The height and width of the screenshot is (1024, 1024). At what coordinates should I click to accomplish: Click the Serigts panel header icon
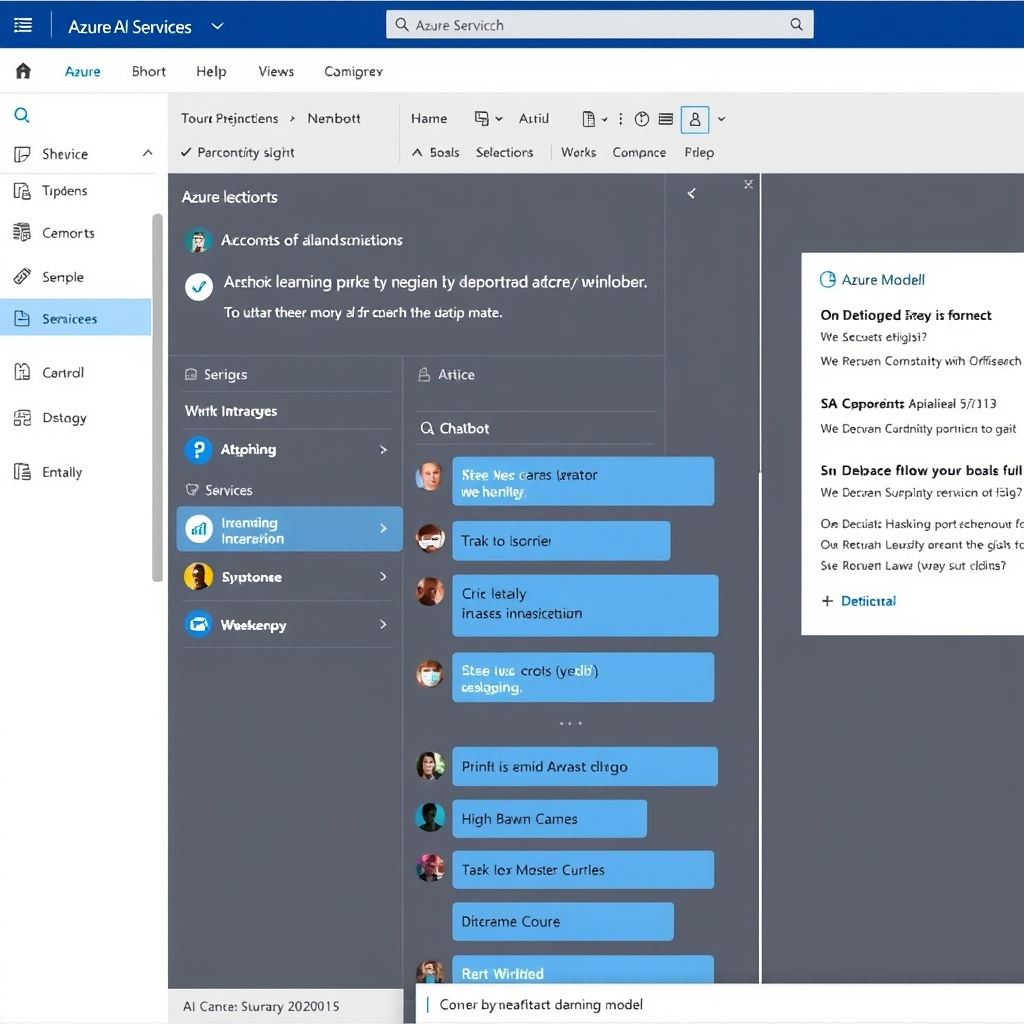(x=191, y=374)
